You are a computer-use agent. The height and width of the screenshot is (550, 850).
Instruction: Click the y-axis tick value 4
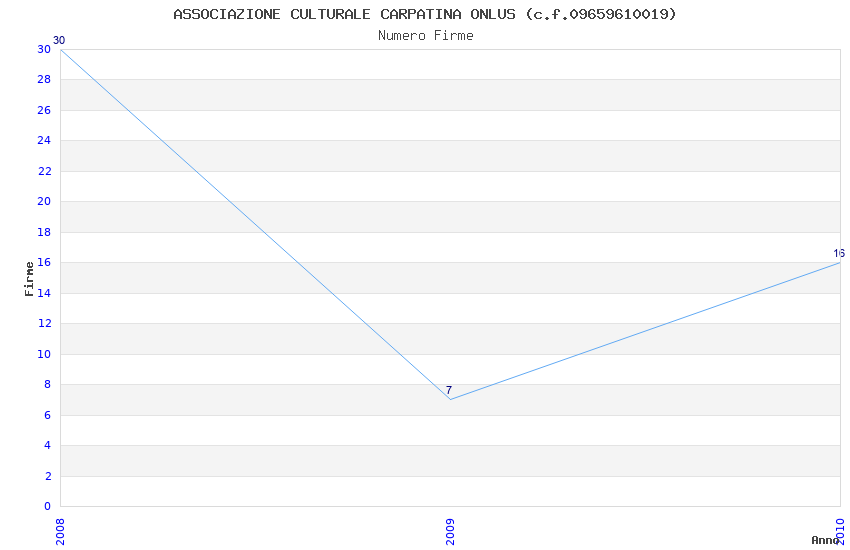(x=48, y=445)
